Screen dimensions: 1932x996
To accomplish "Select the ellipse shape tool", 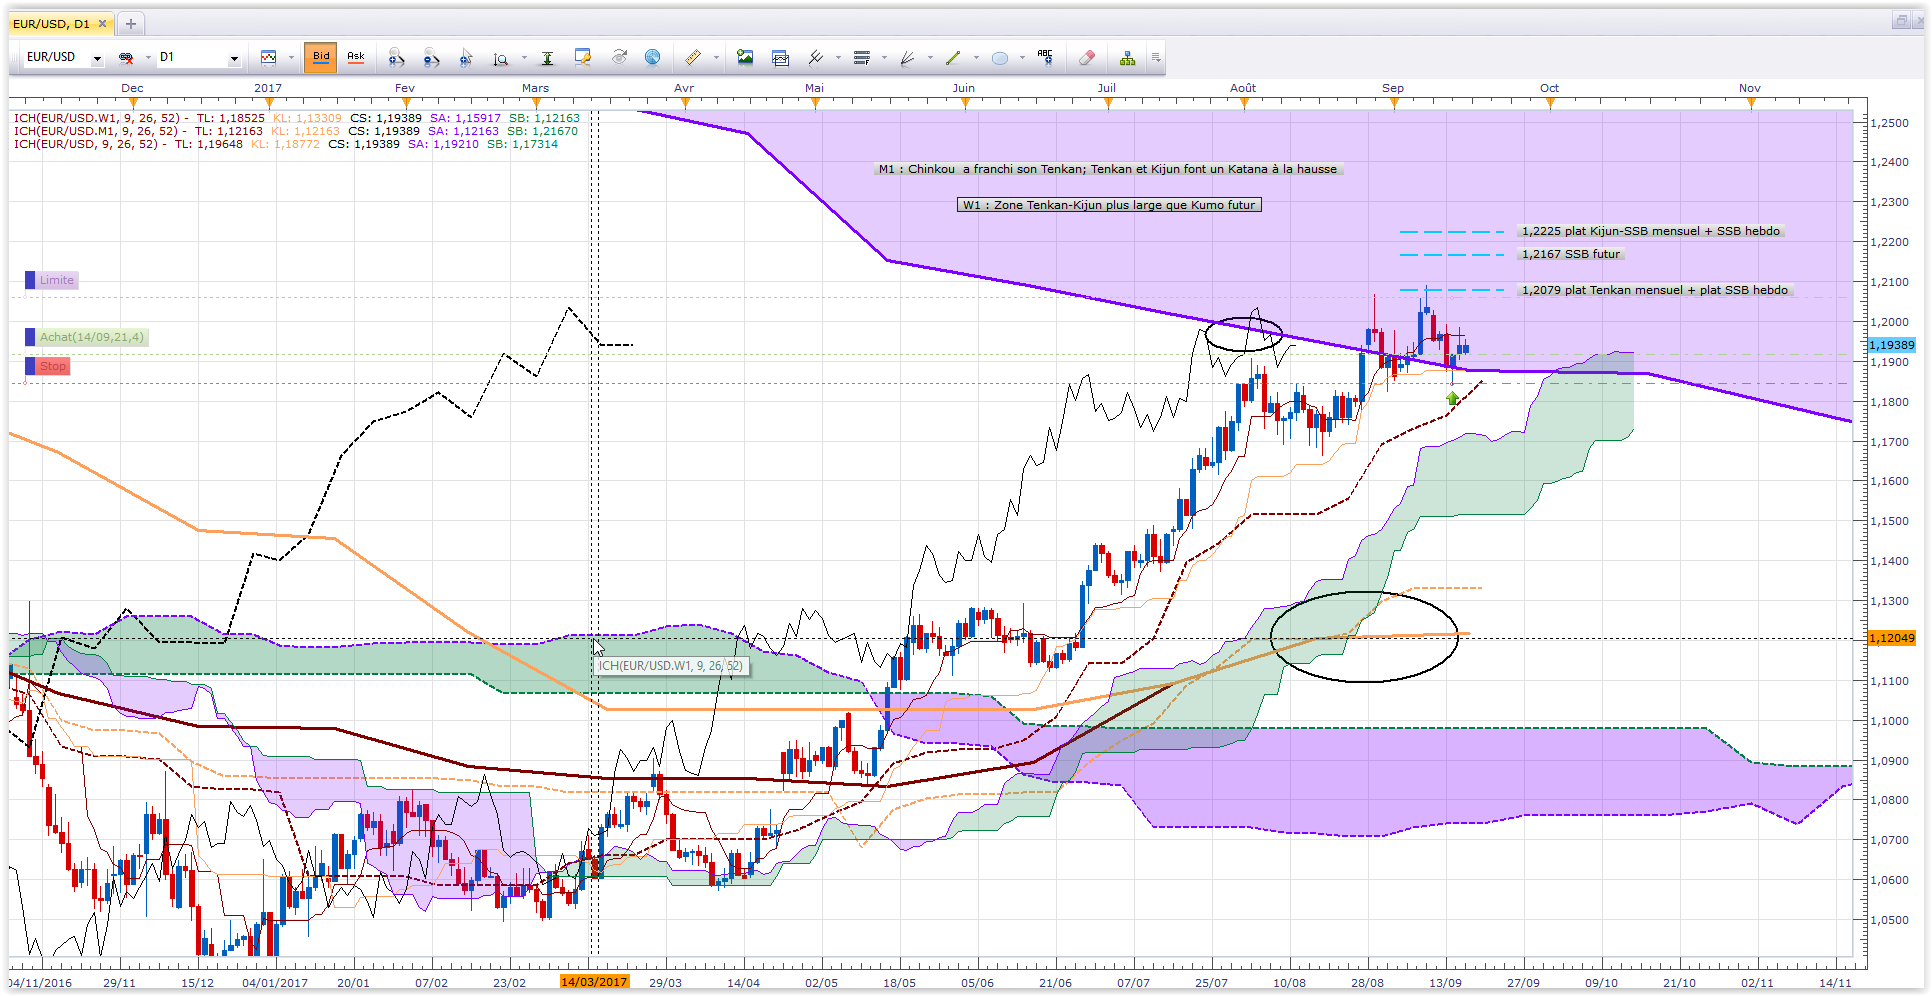I will pos(999,58).
